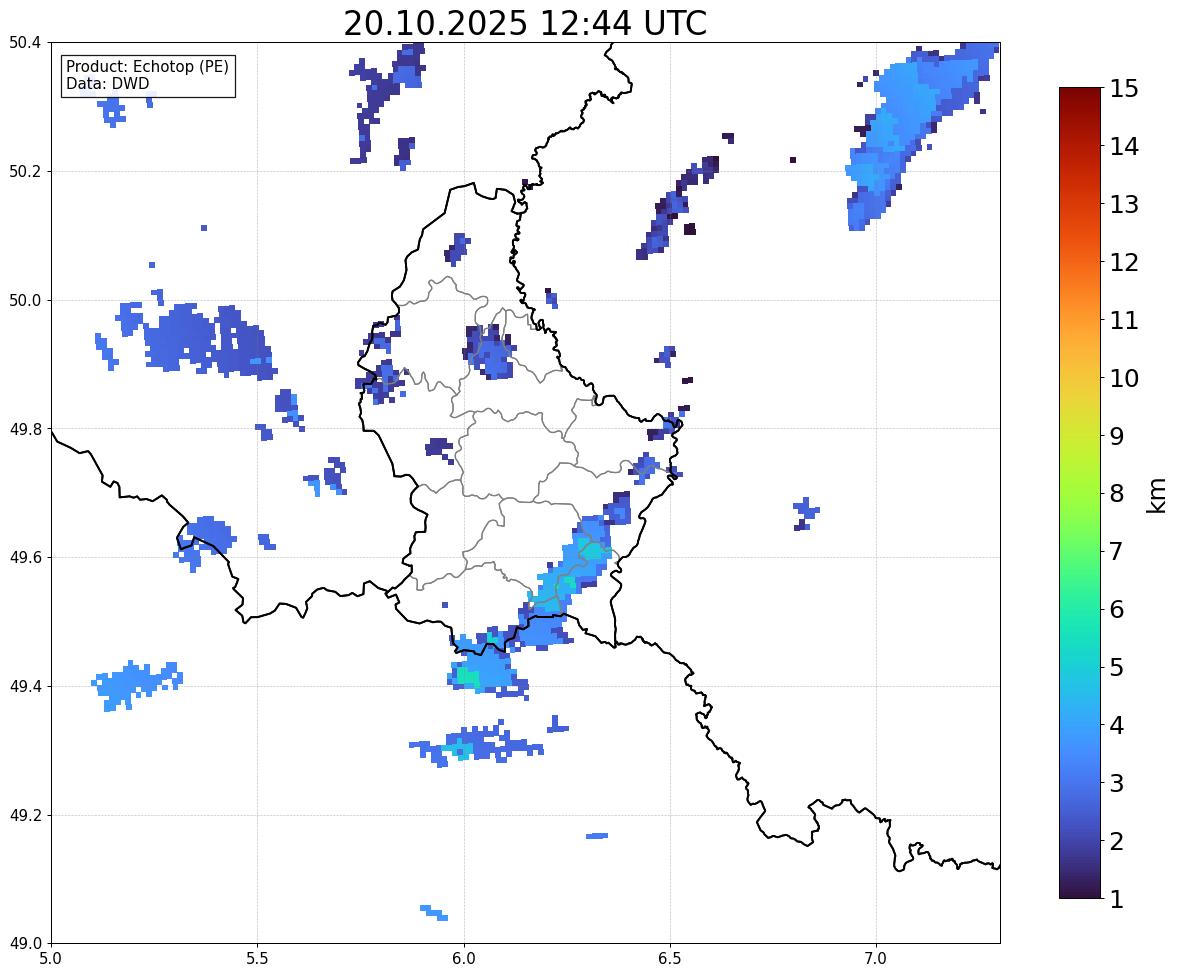
Task: Click the 49.4 latitude axis label
Action: pyautogui.click(x=24, y=687)
